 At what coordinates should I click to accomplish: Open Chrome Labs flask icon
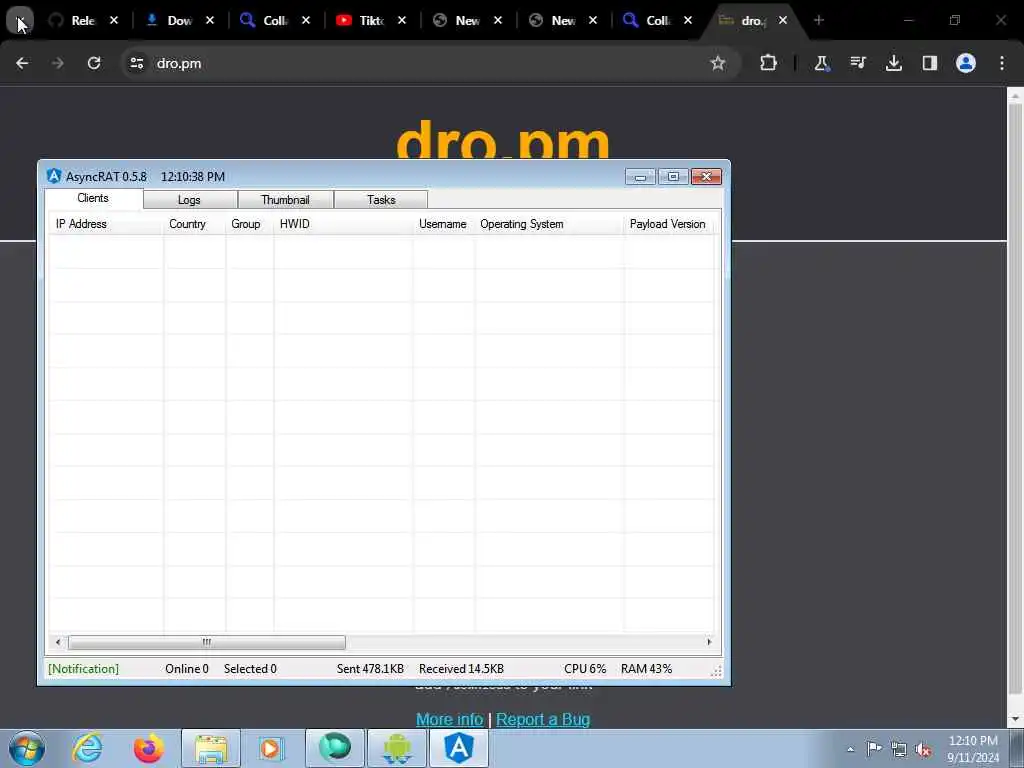(x=822, y=63)
